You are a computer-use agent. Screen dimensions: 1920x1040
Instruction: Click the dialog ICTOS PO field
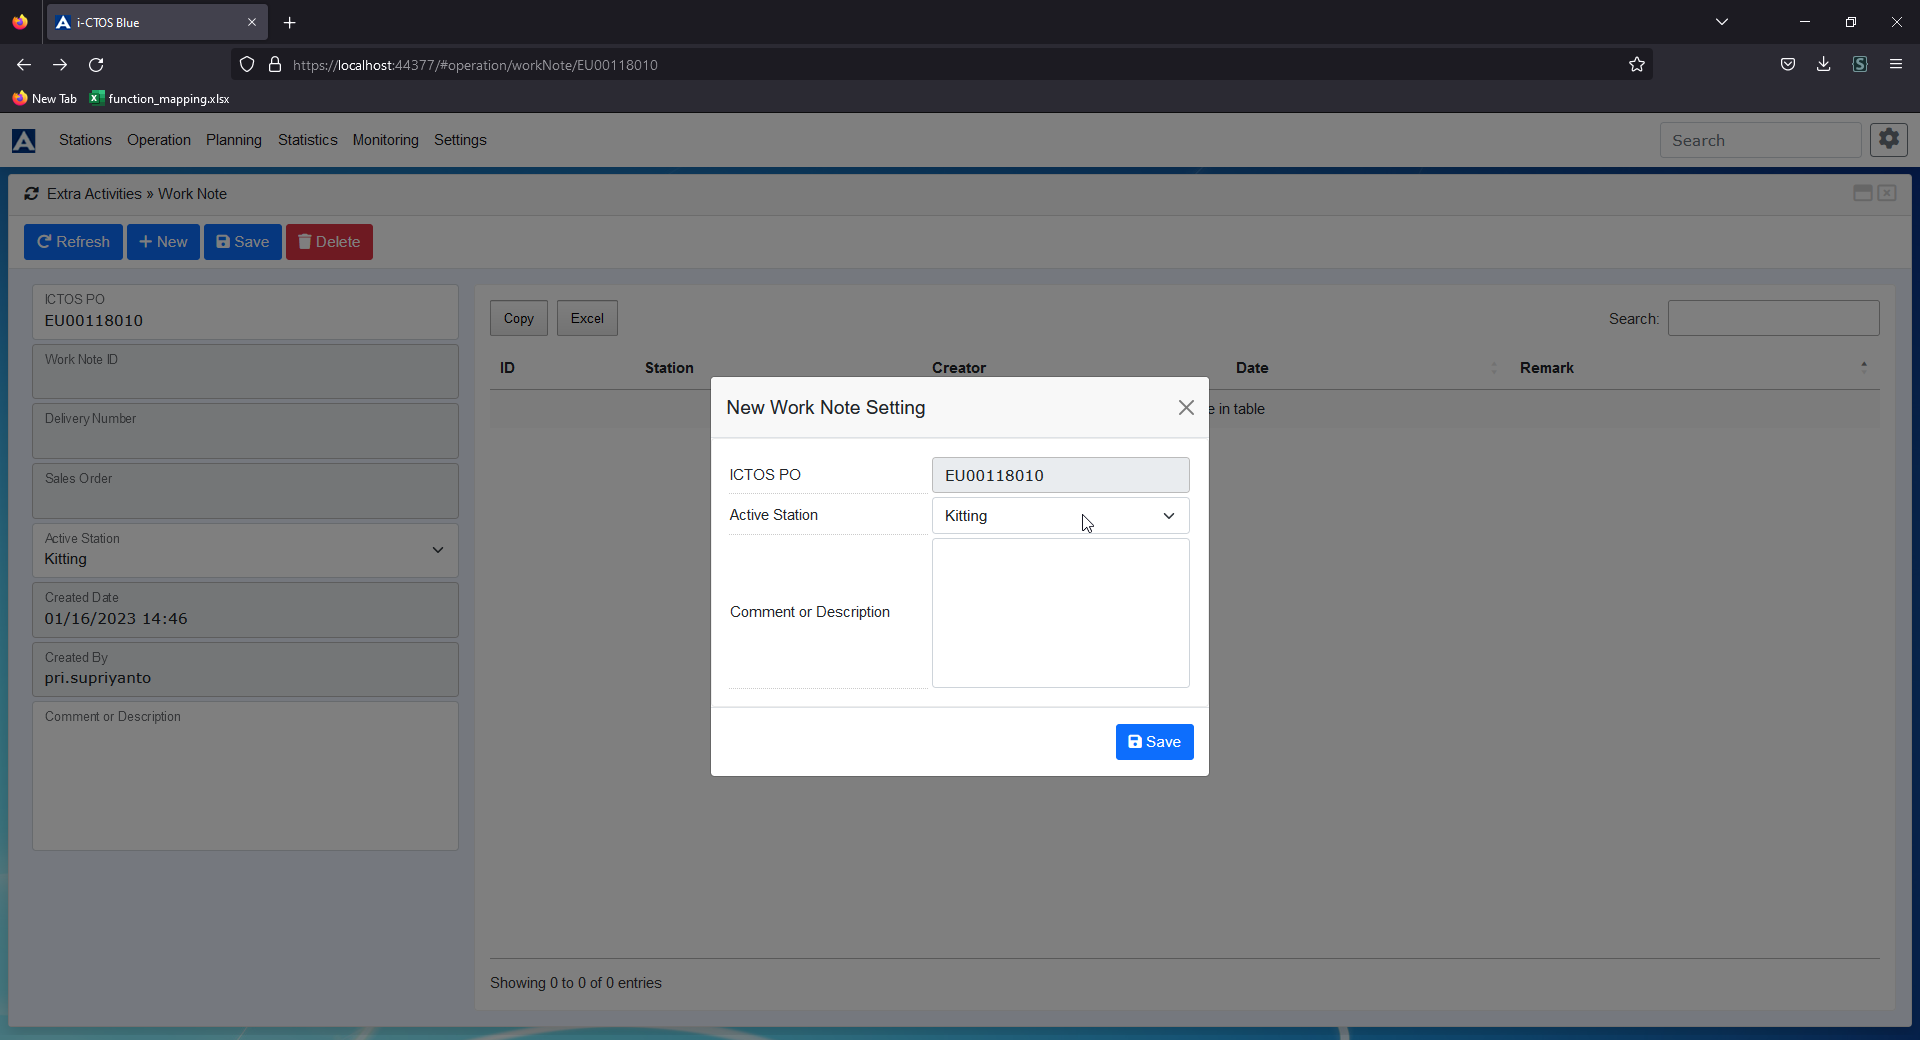1061,475
